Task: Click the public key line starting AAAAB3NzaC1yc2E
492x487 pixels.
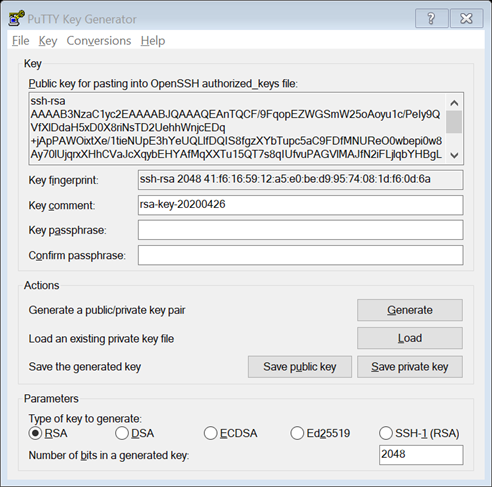Action: pos(235,114)
